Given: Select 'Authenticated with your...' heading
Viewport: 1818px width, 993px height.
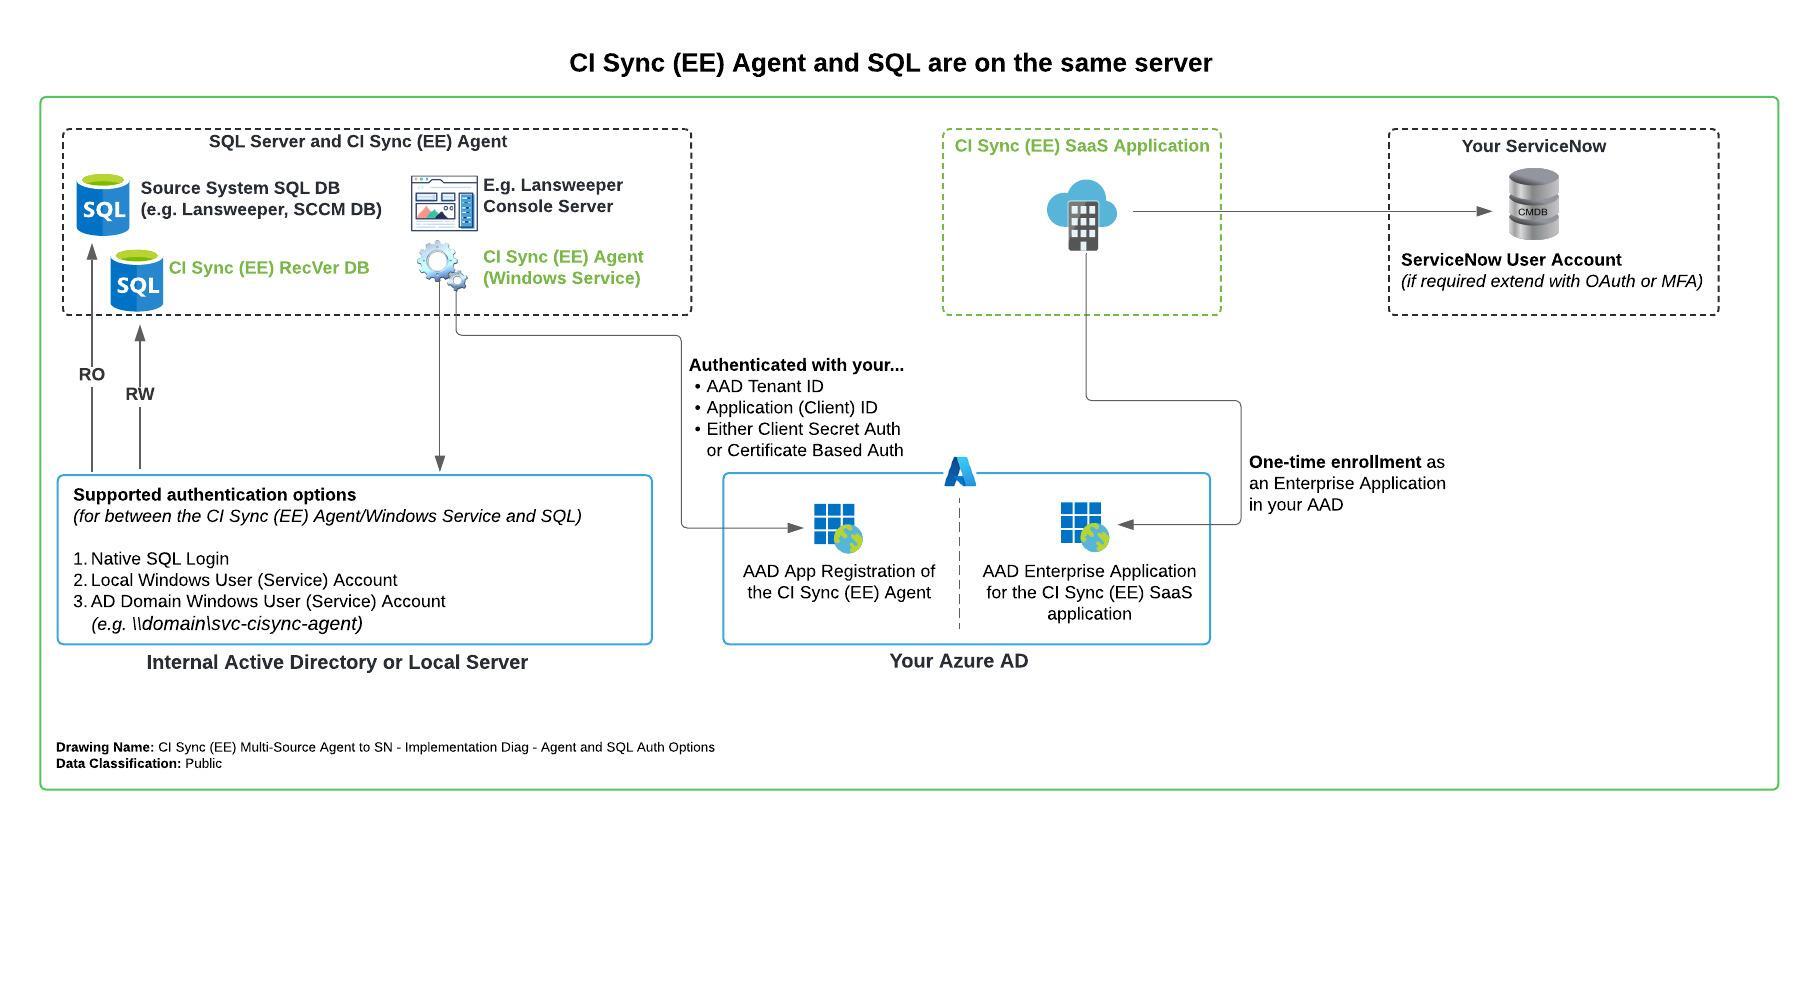Looking at the screenshot, I should (x=796, y=365).
